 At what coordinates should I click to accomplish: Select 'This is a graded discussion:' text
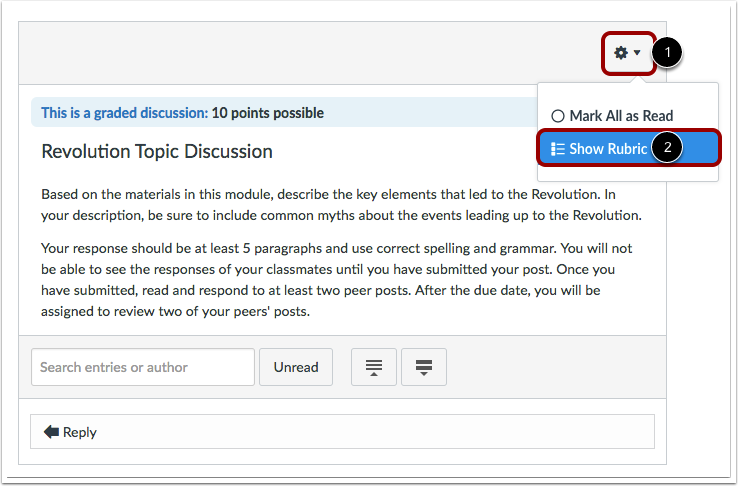[124, 113]
